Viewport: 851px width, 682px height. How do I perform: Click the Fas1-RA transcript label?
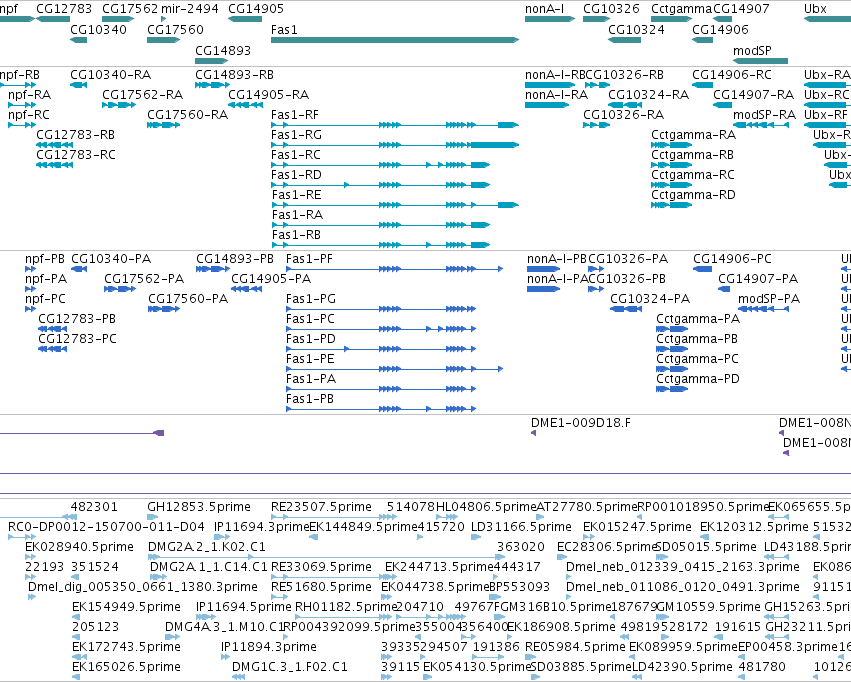(297, 215)
